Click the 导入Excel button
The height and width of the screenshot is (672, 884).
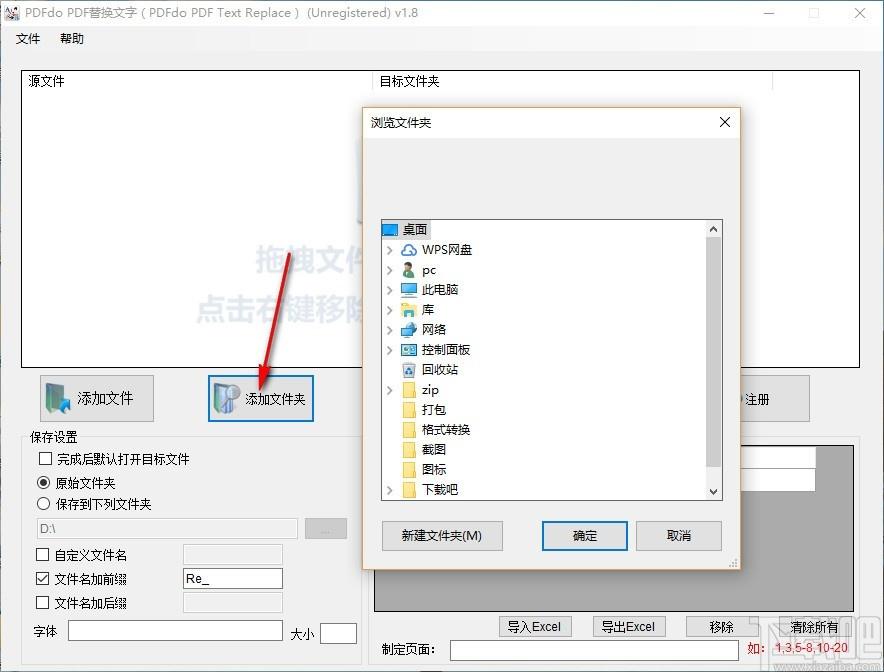535,626
